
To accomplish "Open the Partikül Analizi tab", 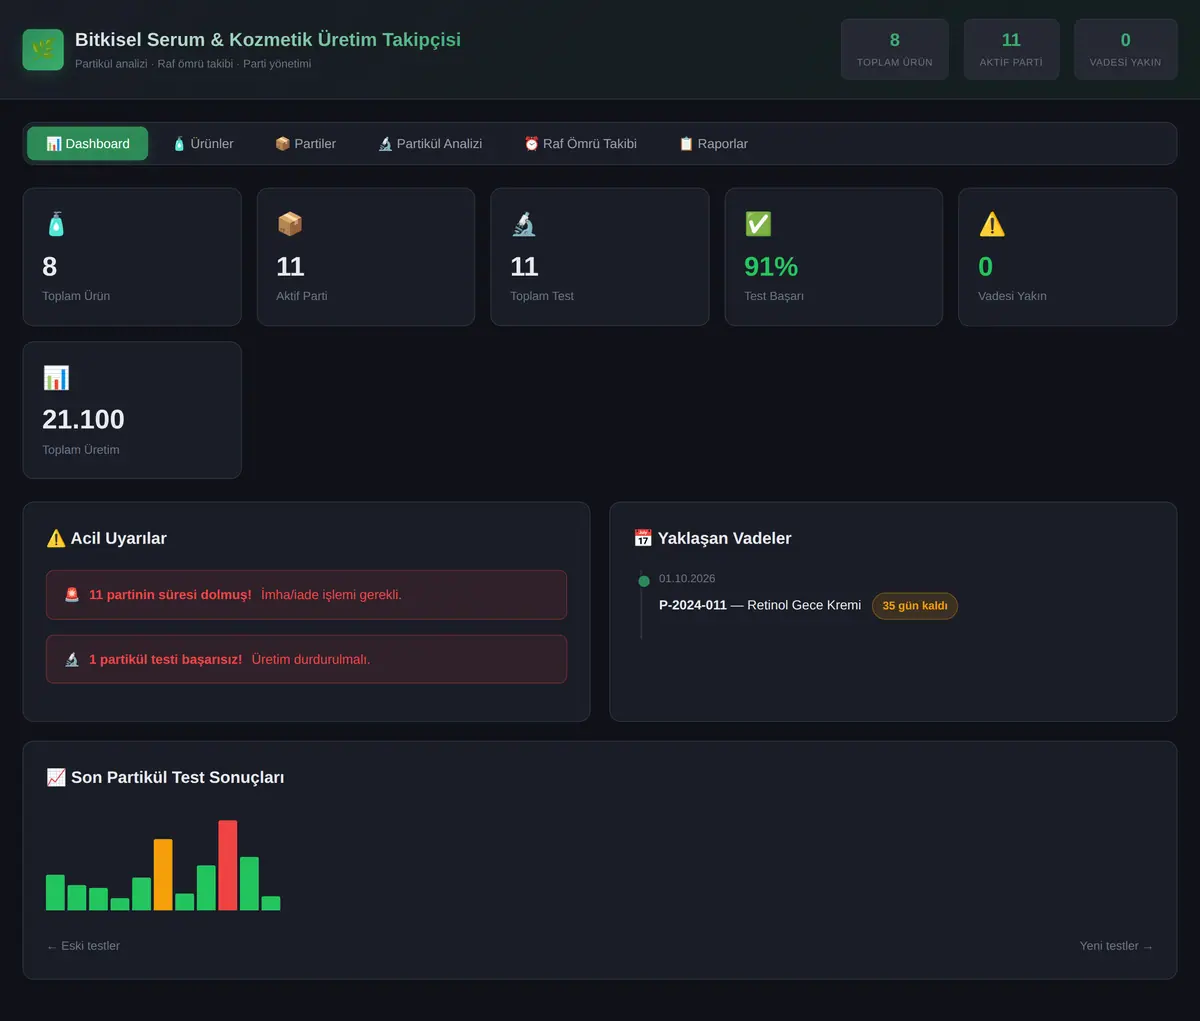I will tap(430, 144).
